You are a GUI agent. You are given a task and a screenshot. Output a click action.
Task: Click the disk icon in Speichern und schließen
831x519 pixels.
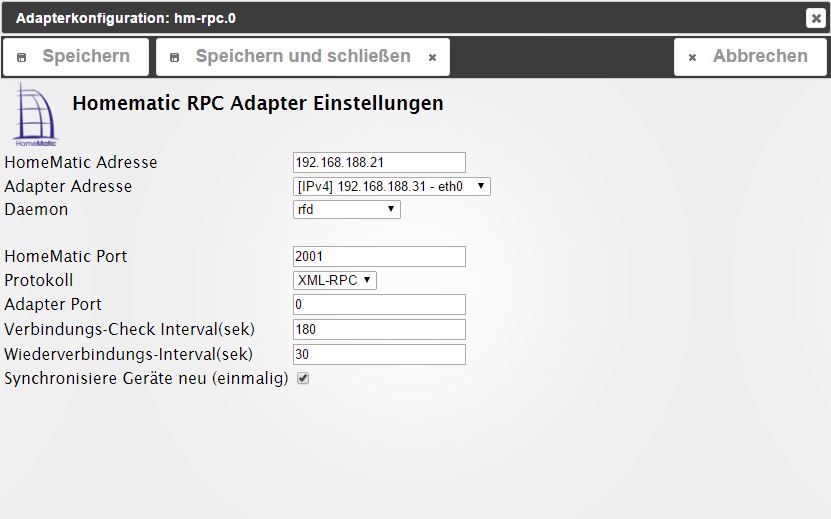click(174, 57)
